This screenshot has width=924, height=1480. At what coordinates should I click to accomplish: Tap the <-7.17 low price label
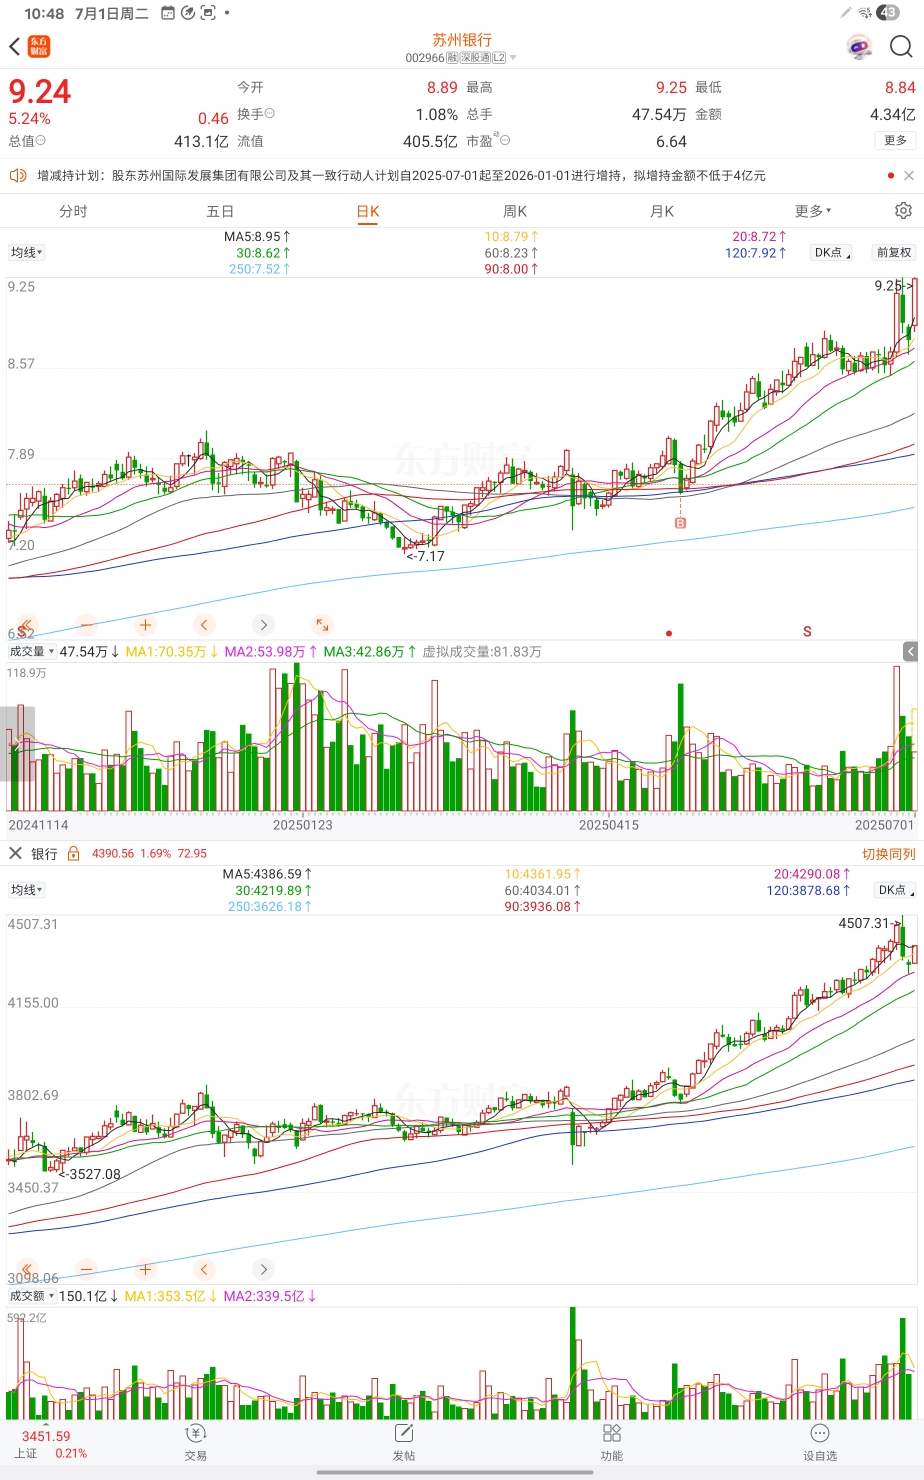coord(425,556)
